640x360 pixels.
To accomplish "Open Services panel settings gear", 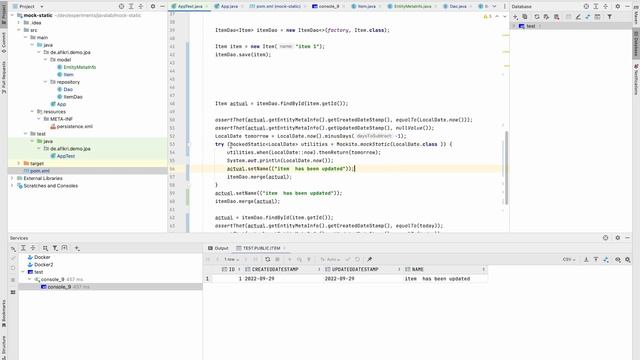I will pos(618,238).
